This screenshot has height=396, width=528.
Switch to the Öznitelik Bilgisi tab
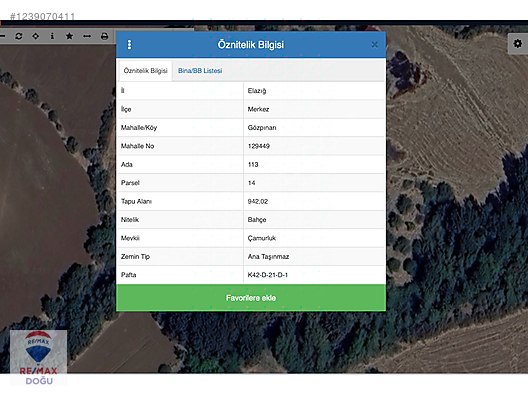145,71
